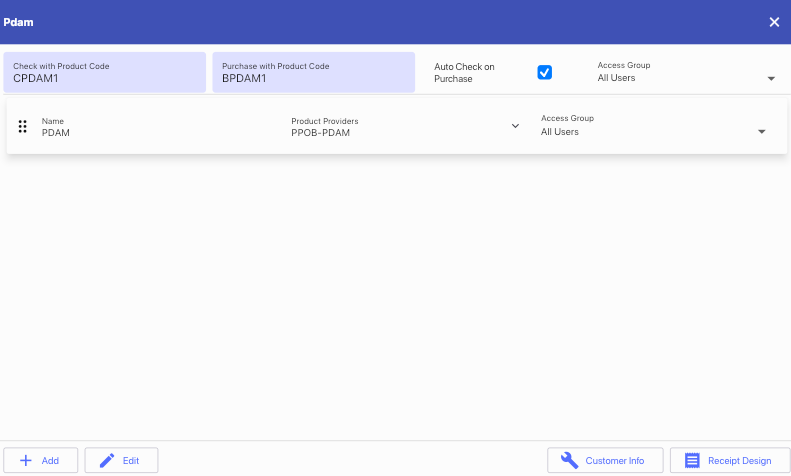Click the Add button
Viewport: 791px width, 476px height.
41,460
